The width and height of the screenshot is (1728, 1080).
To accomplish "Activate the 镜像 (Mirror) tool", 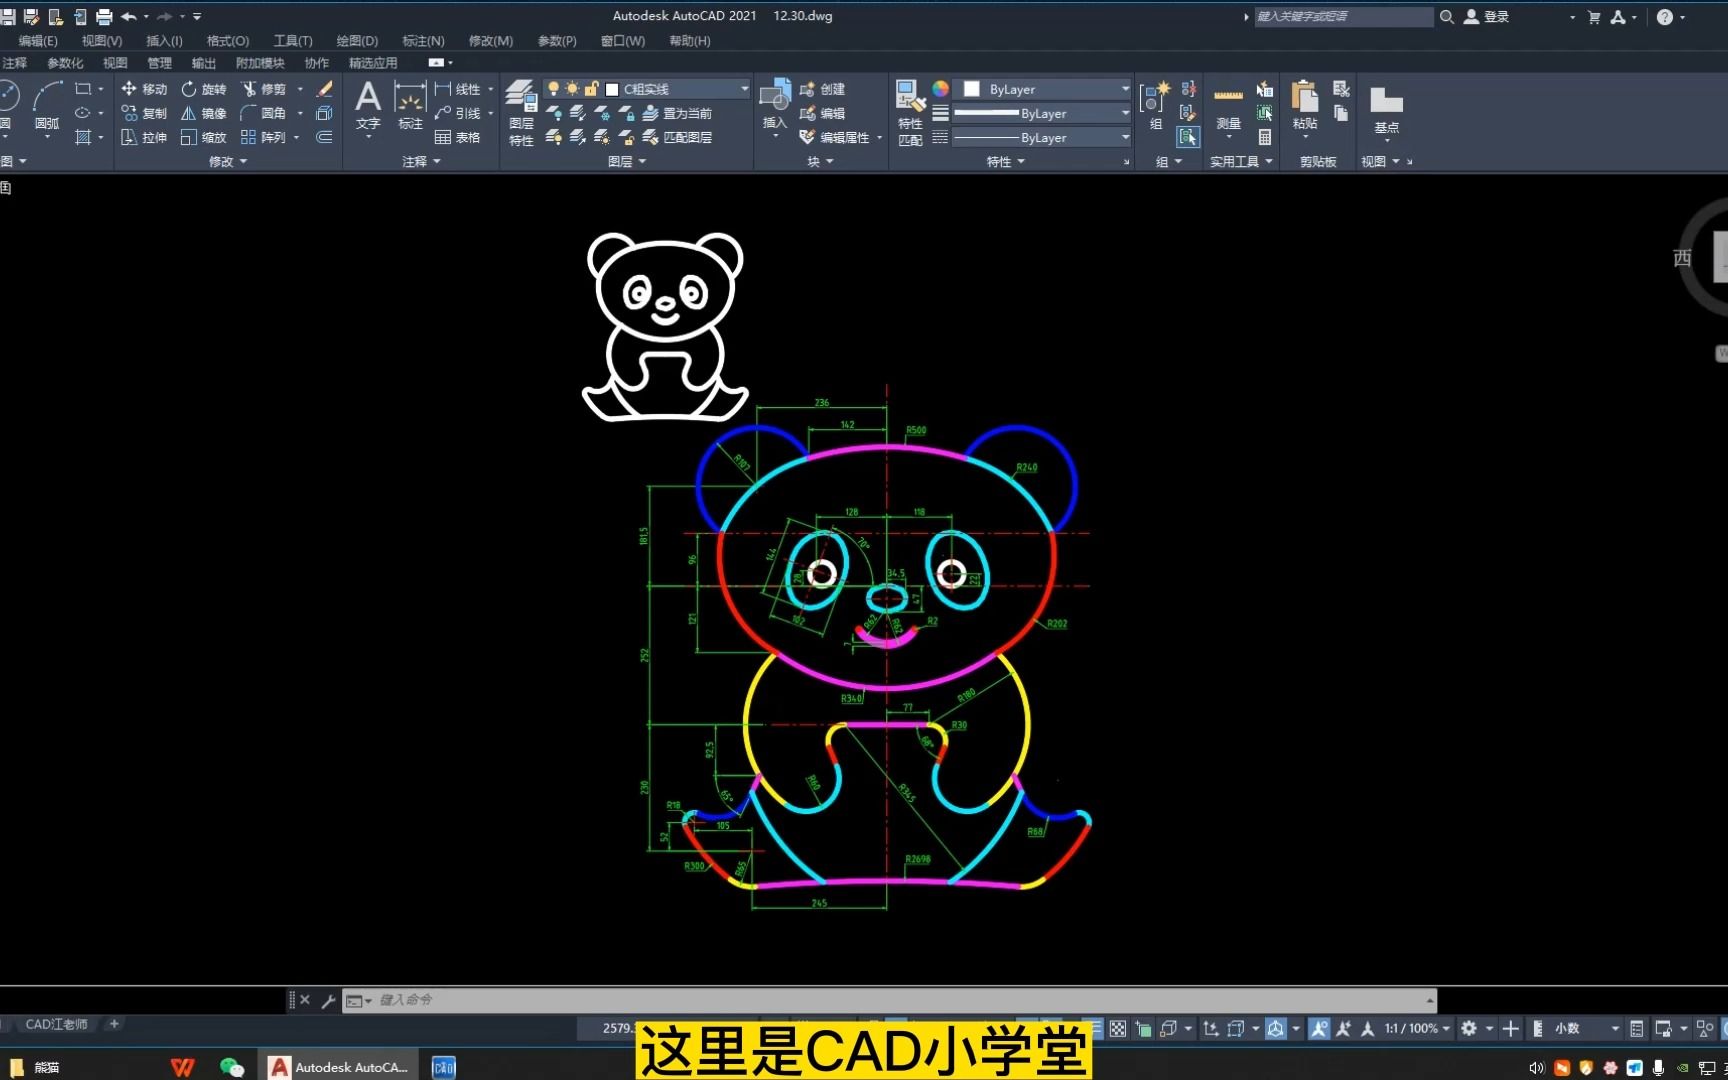I will [x=211, y=113].
